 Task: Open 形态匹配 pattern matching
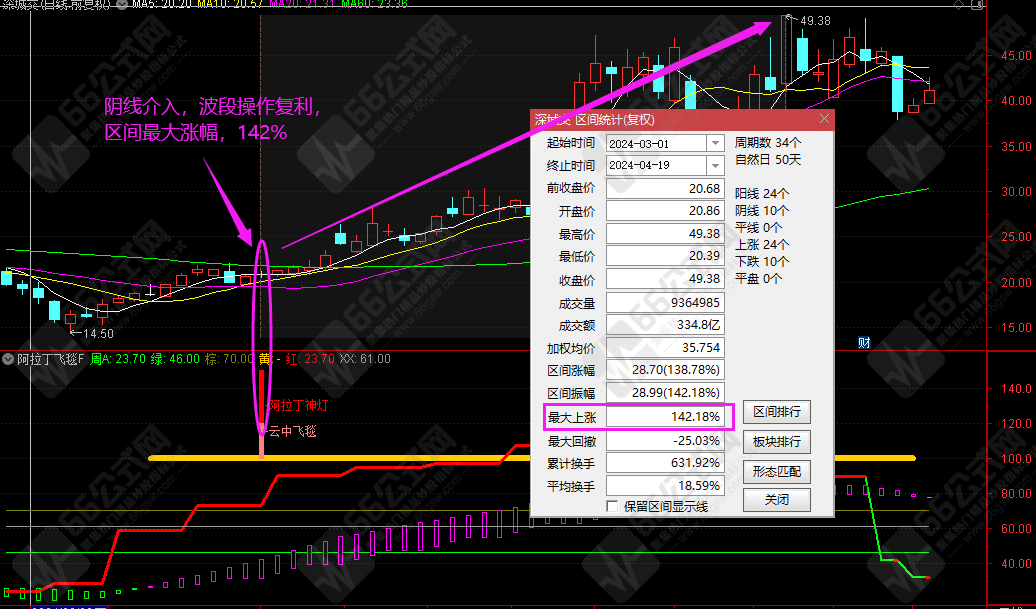coord(776,471)
